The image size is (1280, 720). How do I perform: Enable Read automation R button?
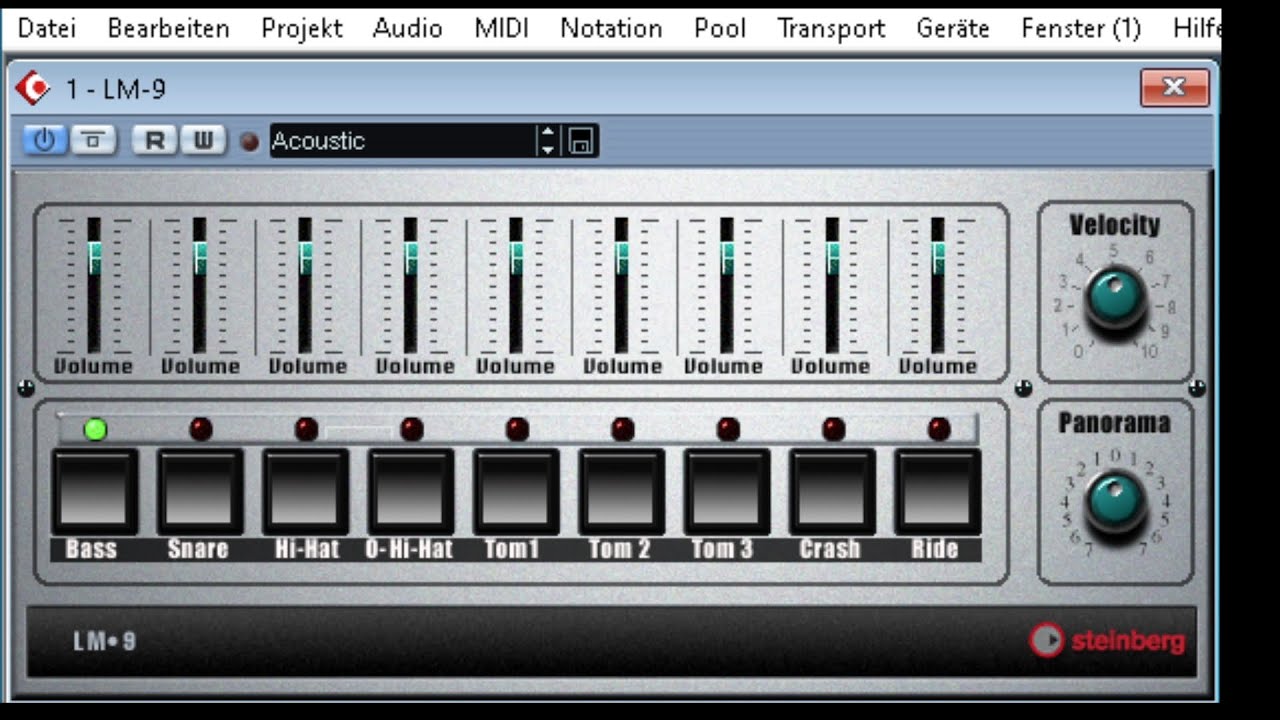pyautogui.click(x=154, y=140)
